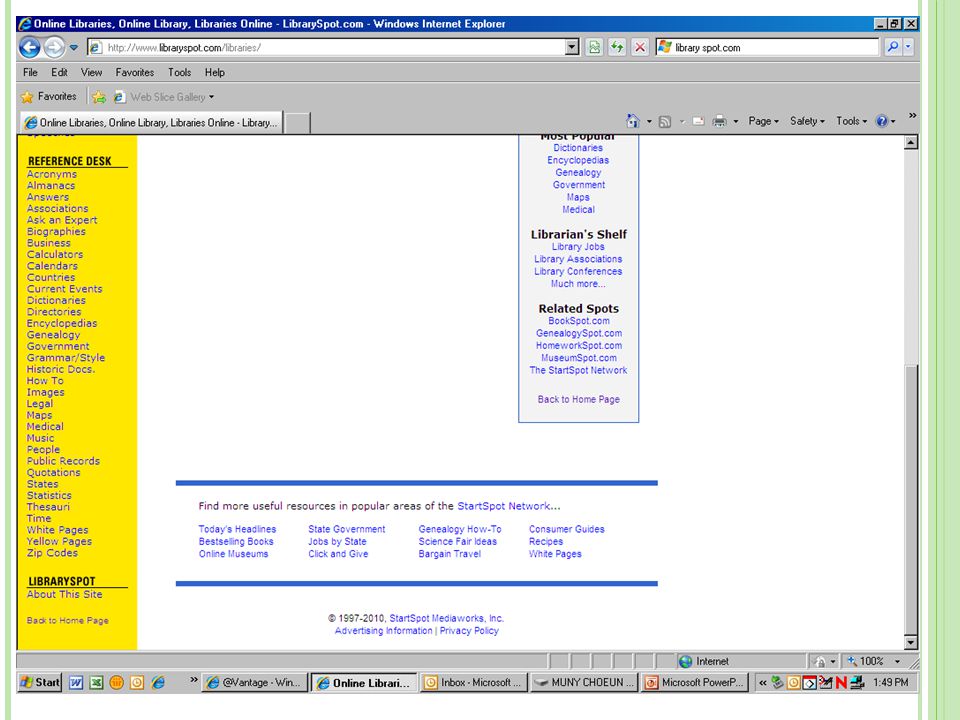This screenshot has width=960, height=720.
Task: Click the Internet zone globe icon
Action: (x=685, y=661)
